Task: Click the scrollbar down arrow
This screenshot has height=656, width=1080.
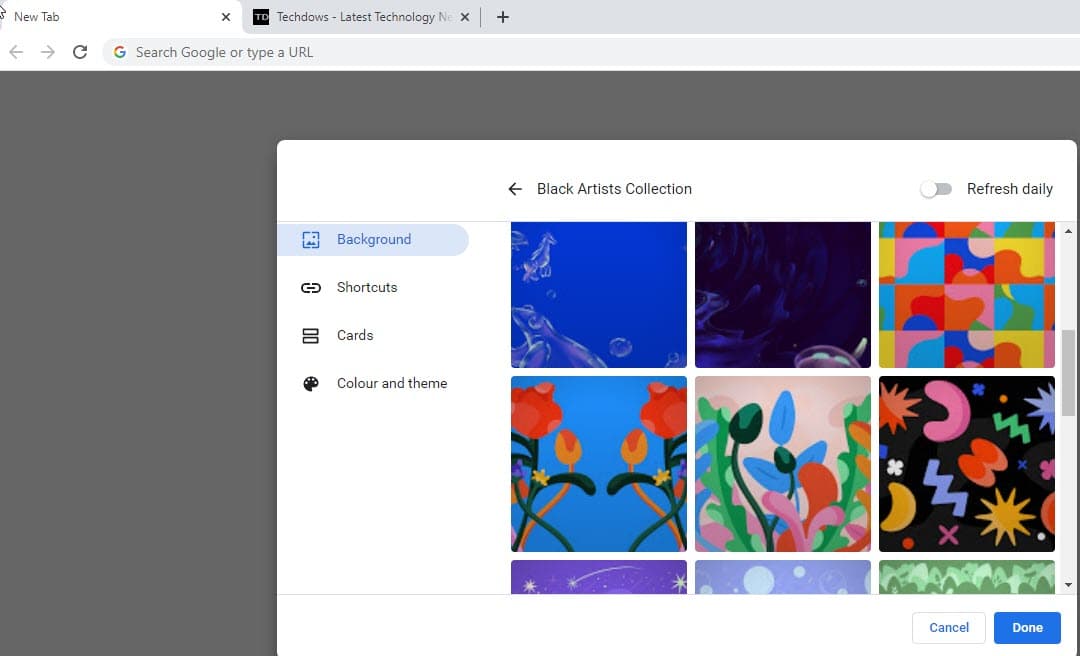Action: coord(1068,585)
